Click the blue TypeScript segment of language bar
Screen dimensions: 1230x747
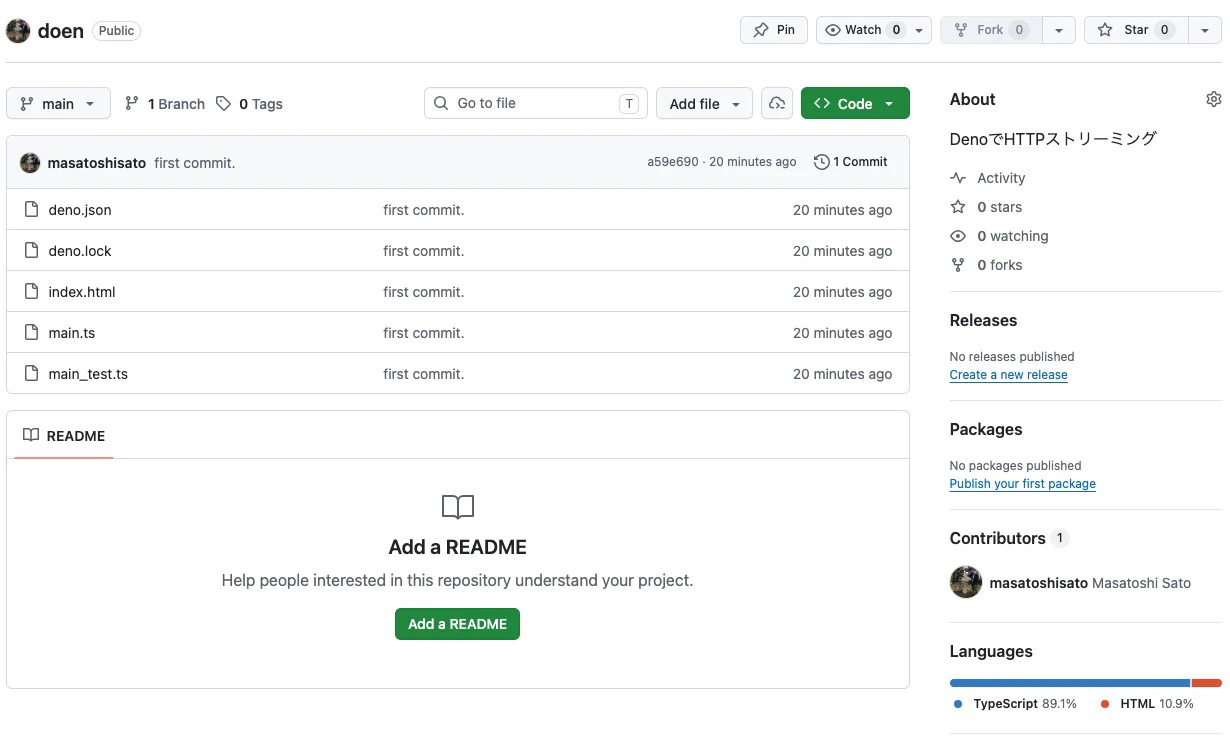click(1070, 683)
